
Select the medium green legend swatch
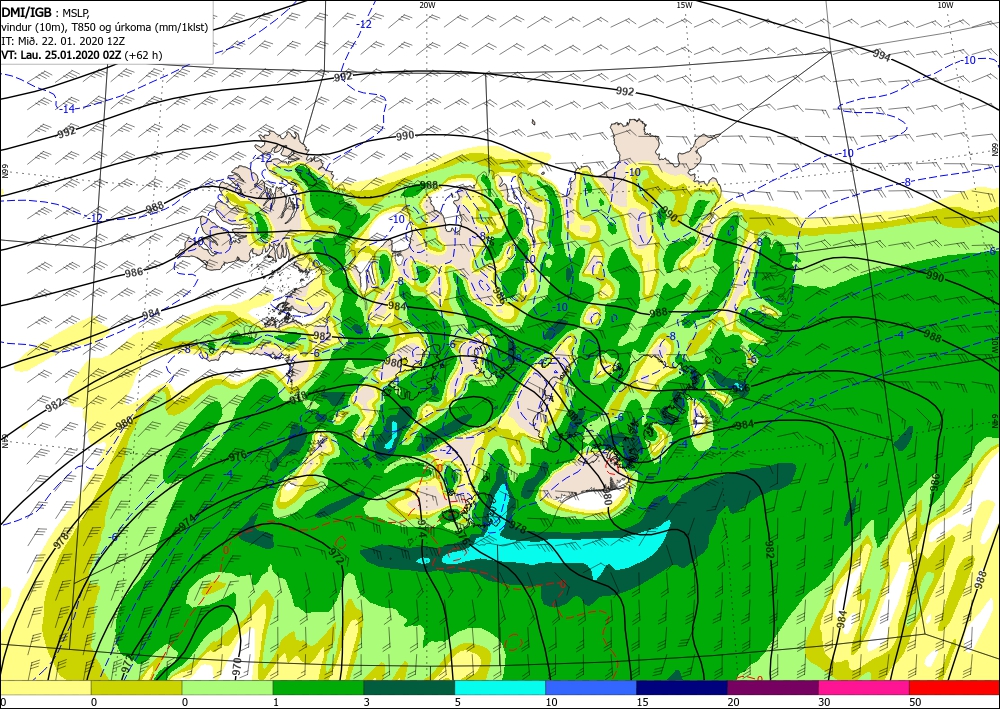pos(318,687)
